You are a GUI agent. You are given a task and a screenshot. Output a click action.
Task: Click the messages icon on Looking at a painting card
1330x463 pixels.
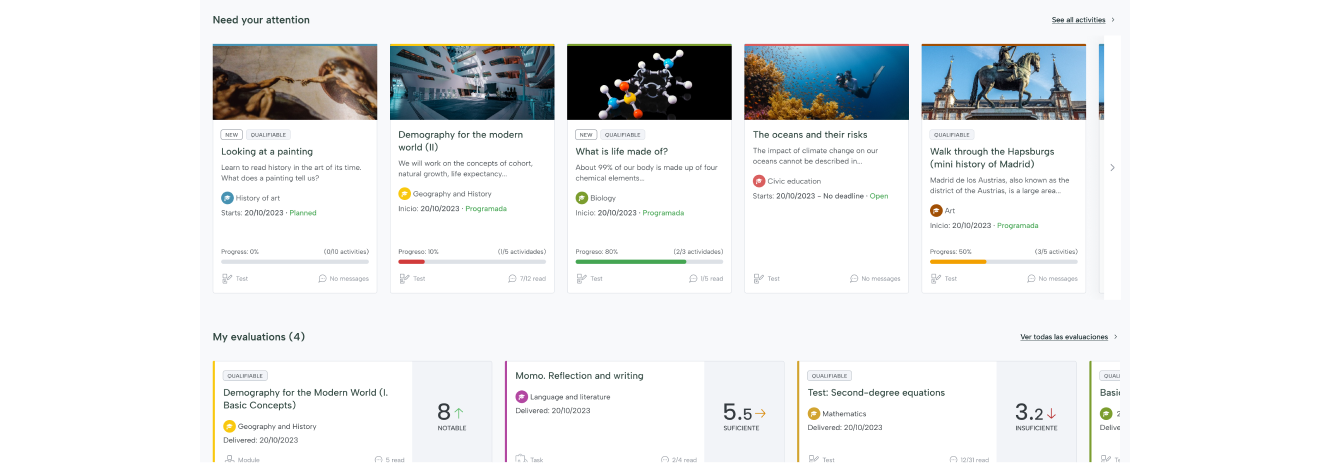click(323, 279)
